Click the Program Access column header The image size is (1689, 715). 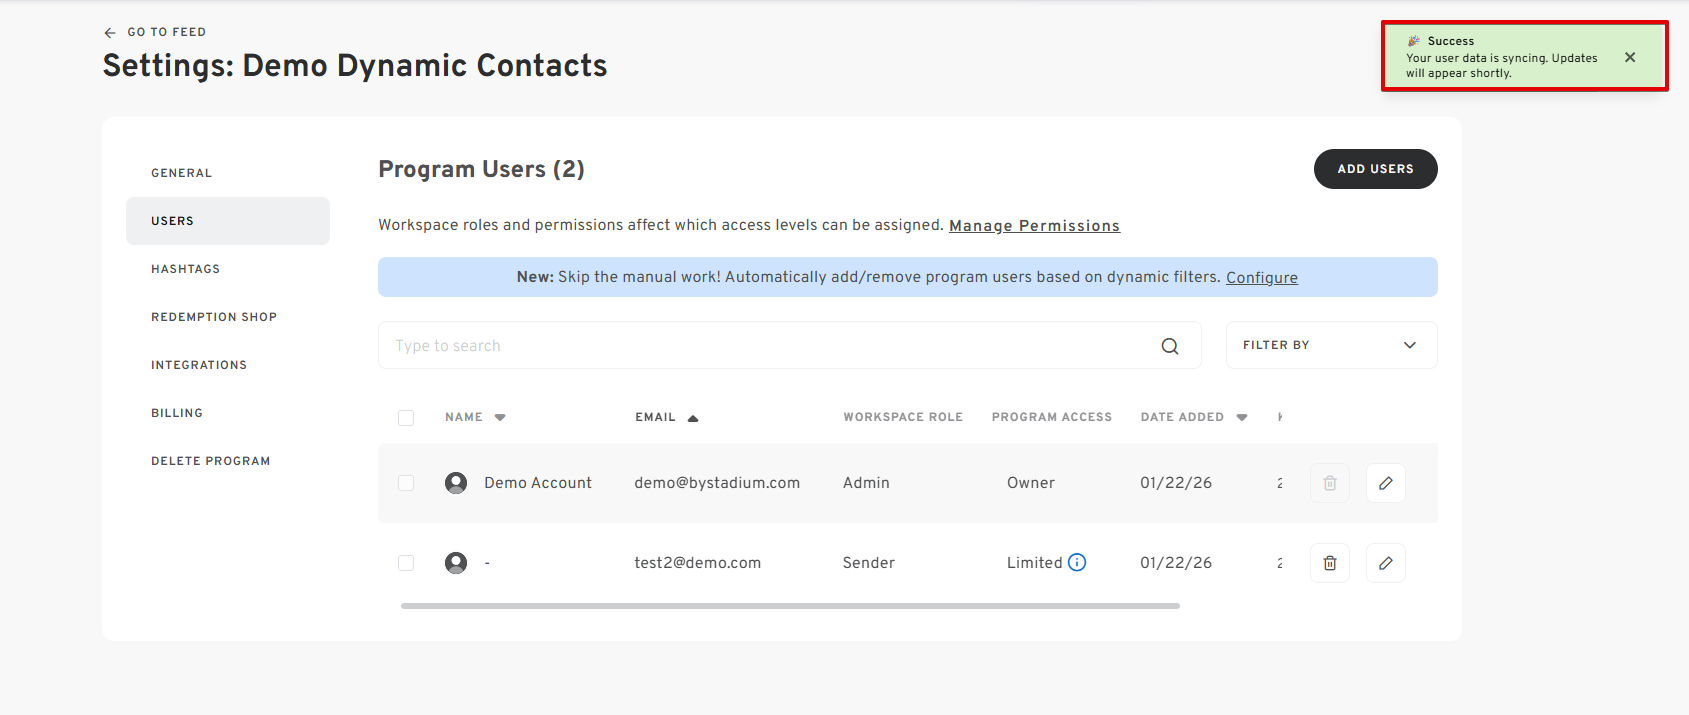(x=1052, y=417)
